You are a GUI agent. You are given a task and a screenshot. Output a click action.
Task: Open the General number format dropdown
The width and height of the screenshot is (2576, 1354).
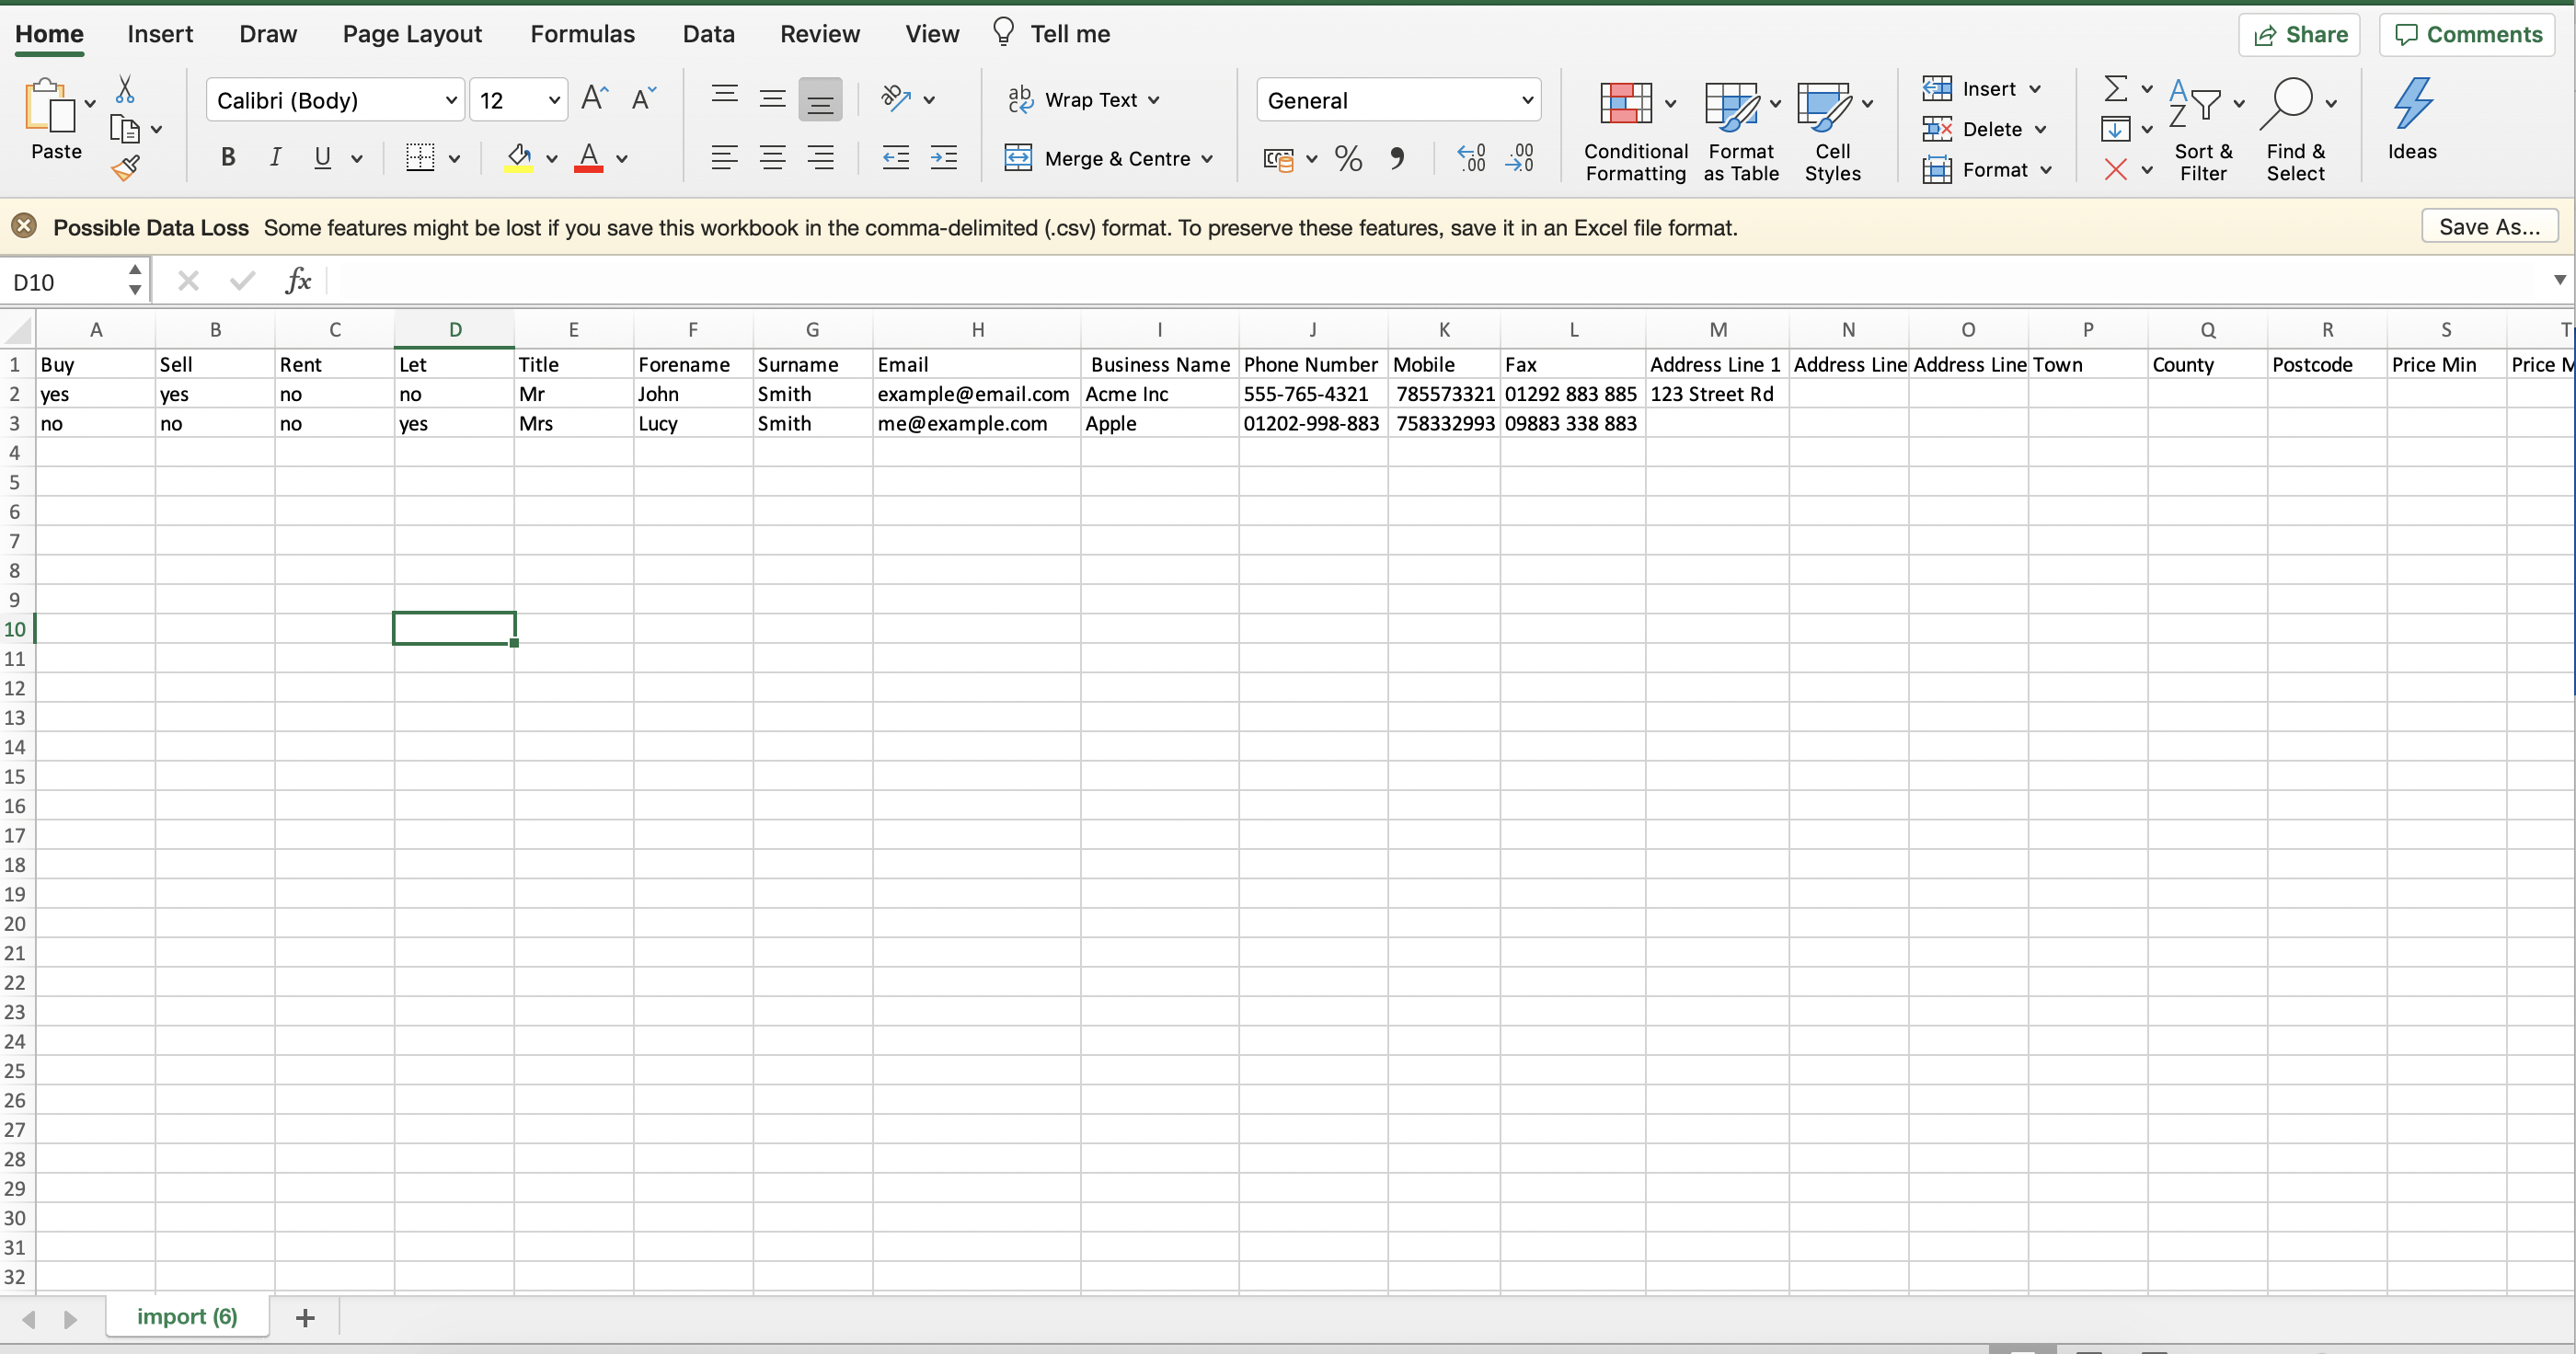pos(1526,100)
